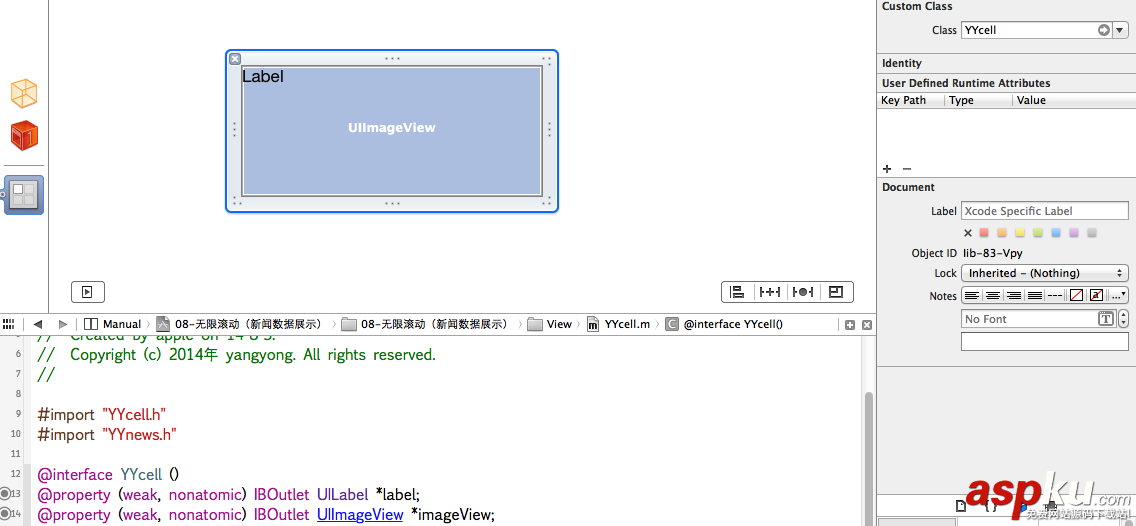Open the Class dropdown arrow

[1120, 30]
